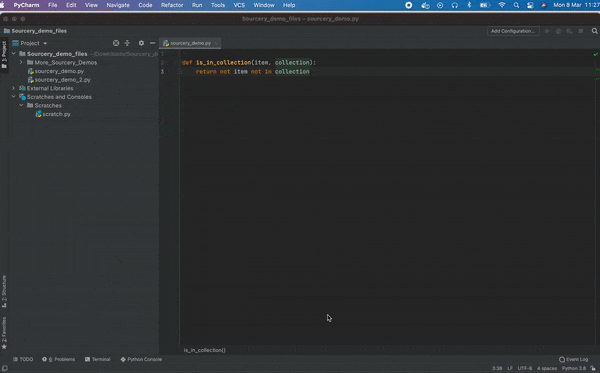
Task: Open the Event Log
Action: coord(573,359)
